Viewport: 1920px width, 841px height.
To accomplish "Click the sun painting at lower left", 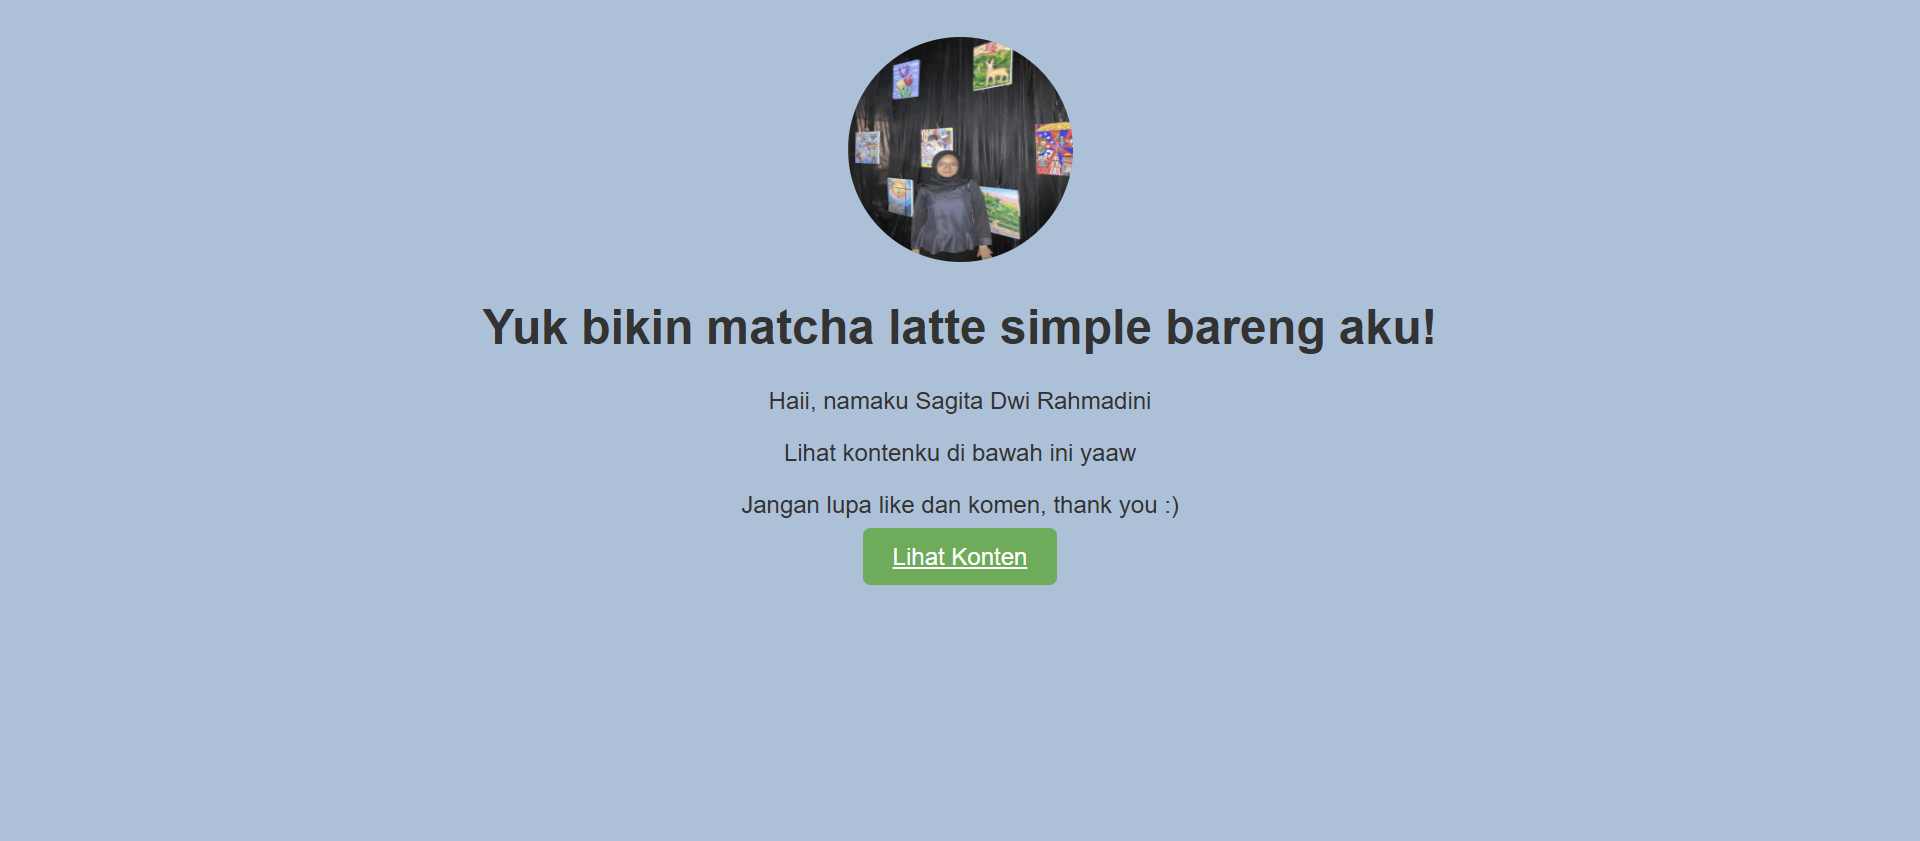I will 900,196.
